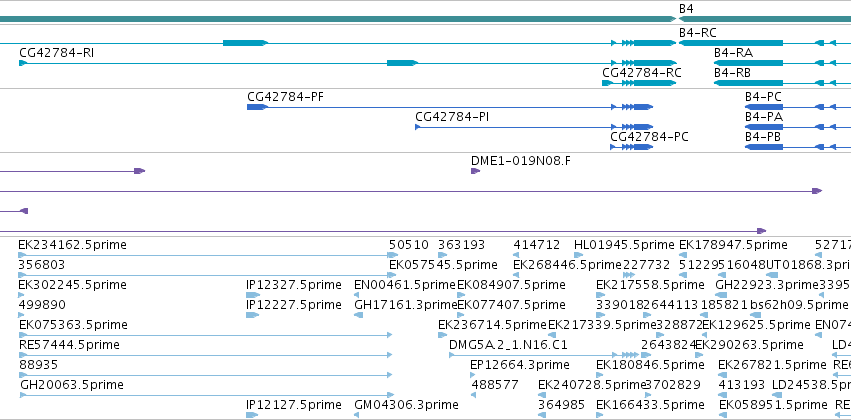Click the IP12227.5prime EST label
This screenshot has height=420, width=851.
[x=294, y=304]
